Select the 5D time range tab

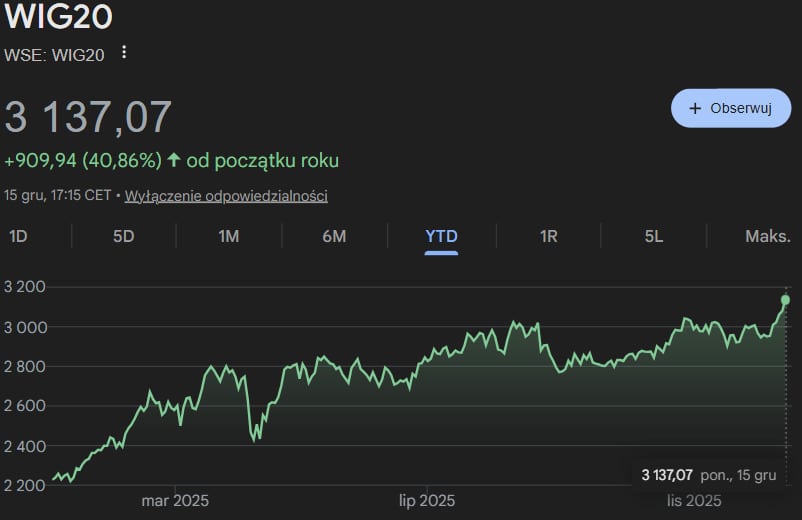point(123,236)
